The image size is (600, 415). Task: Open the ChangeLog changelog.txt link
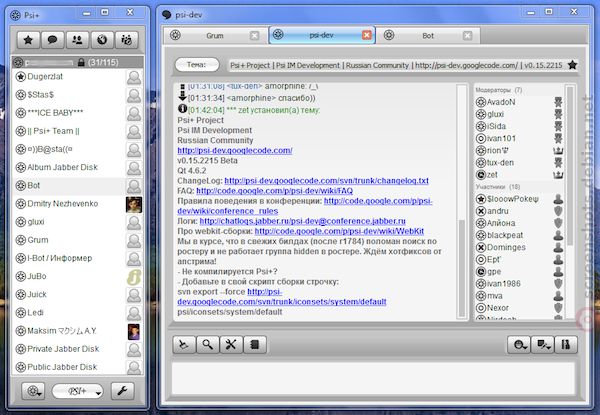tap(326, 181)
